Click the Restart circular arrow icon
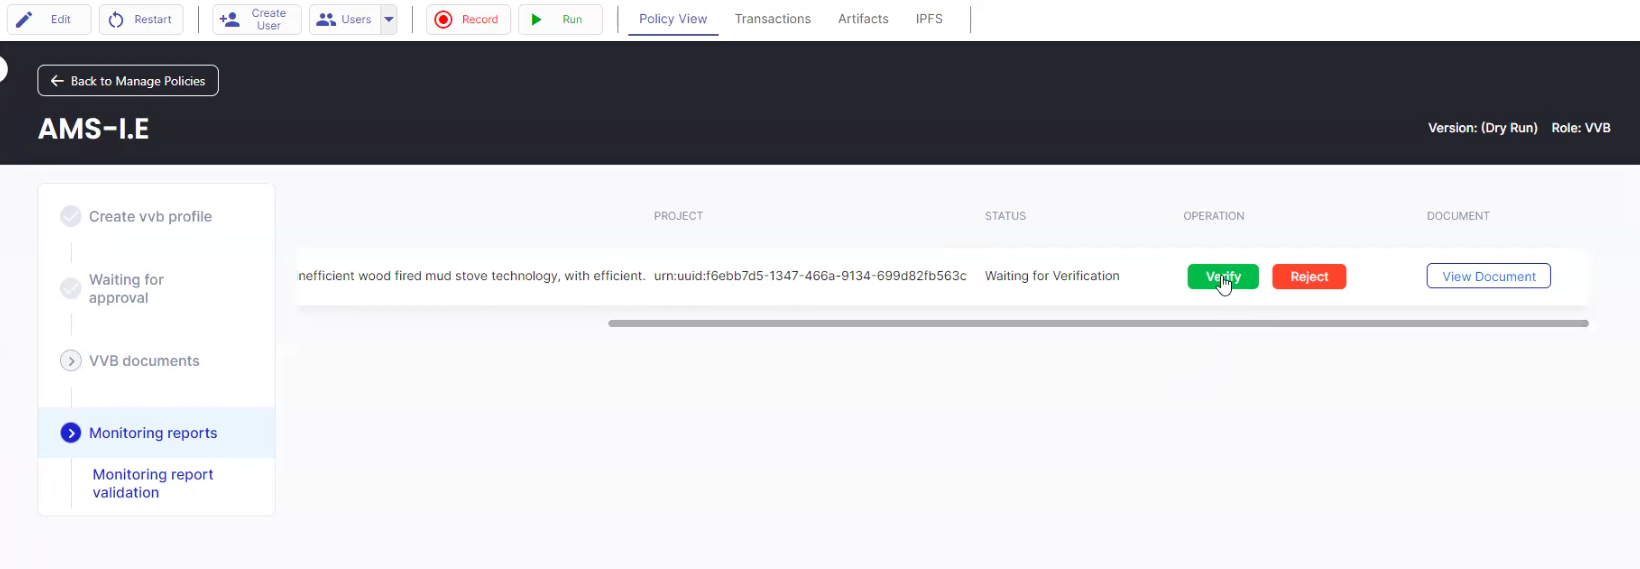This screenshot has width=1640, height=569. (x=116, y=19)
